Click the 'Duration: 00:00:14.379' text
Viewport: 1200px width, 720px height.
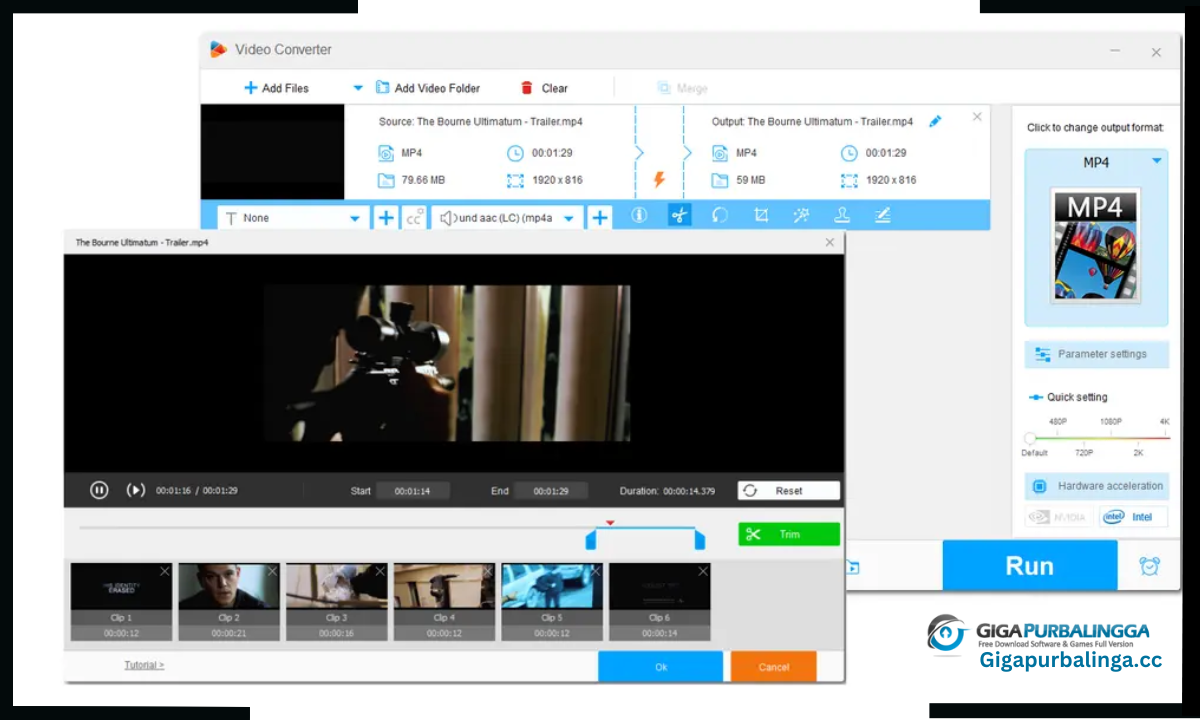(x=668, y=491)
